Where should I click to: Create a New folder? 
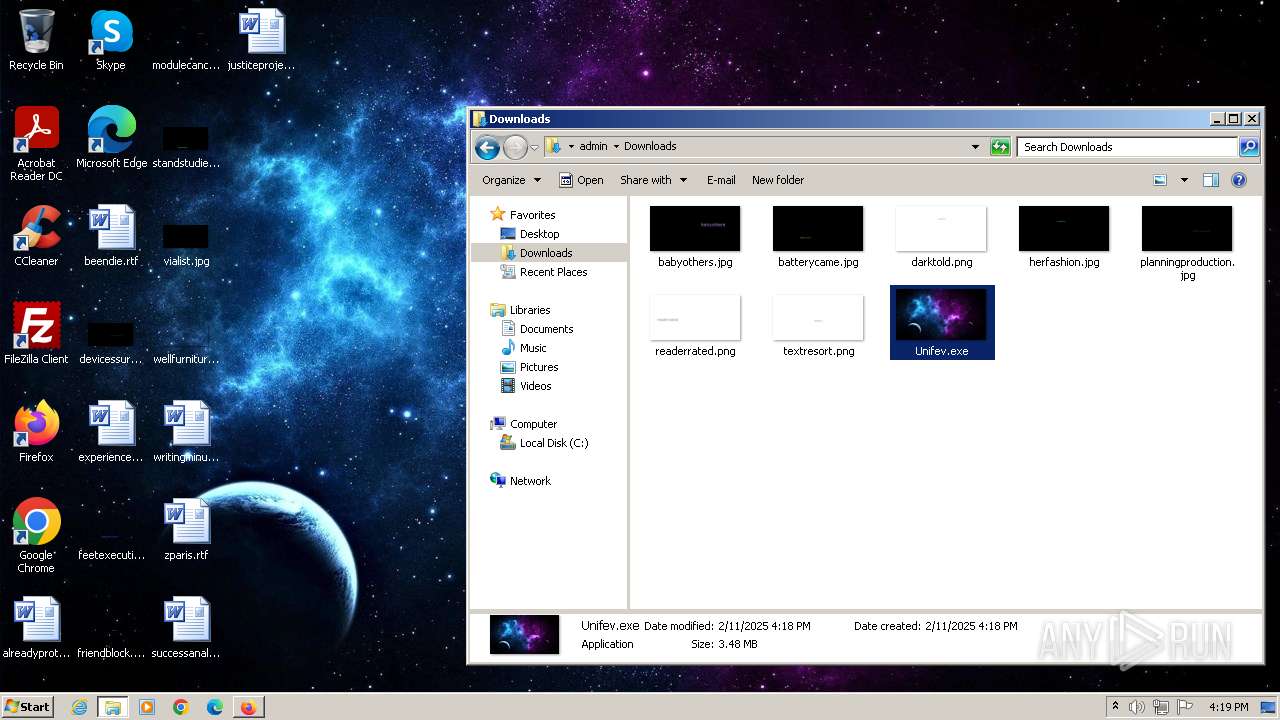[x=778, y=180]
